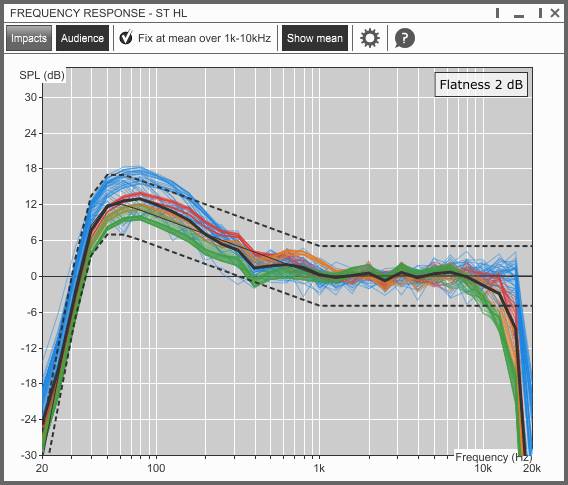Viewport: 568px width, 485px height.
Task: Click the Frequency (Hz) axis label
Action: (493, 457)
